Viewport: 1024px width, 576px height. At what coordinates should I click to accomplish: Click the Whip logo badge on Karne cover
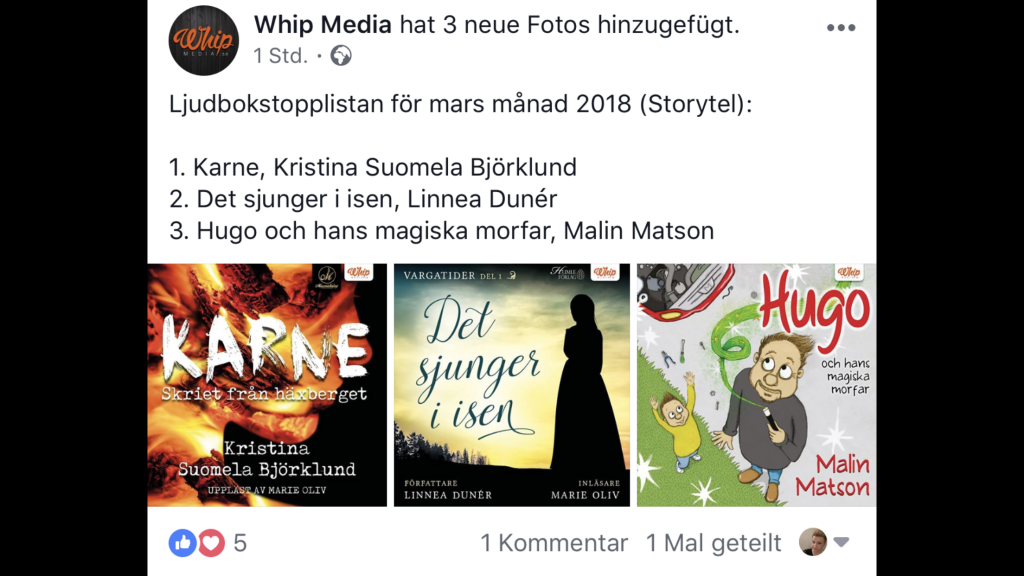click(359, 272)
